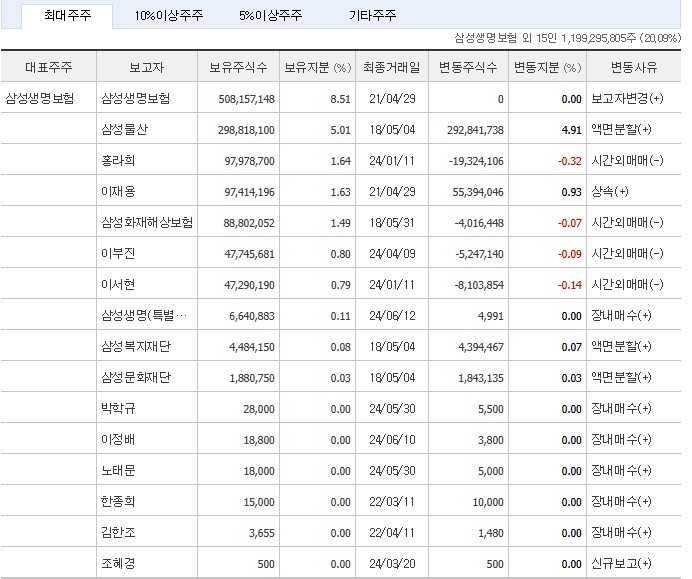The image size is (692, 579).
Task: Click the 상속(+) reason
Action: click(610, 191)
